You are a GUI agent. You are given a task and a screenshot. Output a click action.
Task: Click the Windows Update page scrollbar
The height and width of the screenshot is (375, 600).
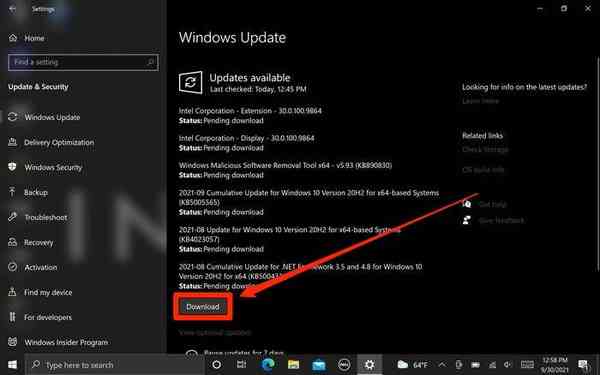(x=598, y=163)
